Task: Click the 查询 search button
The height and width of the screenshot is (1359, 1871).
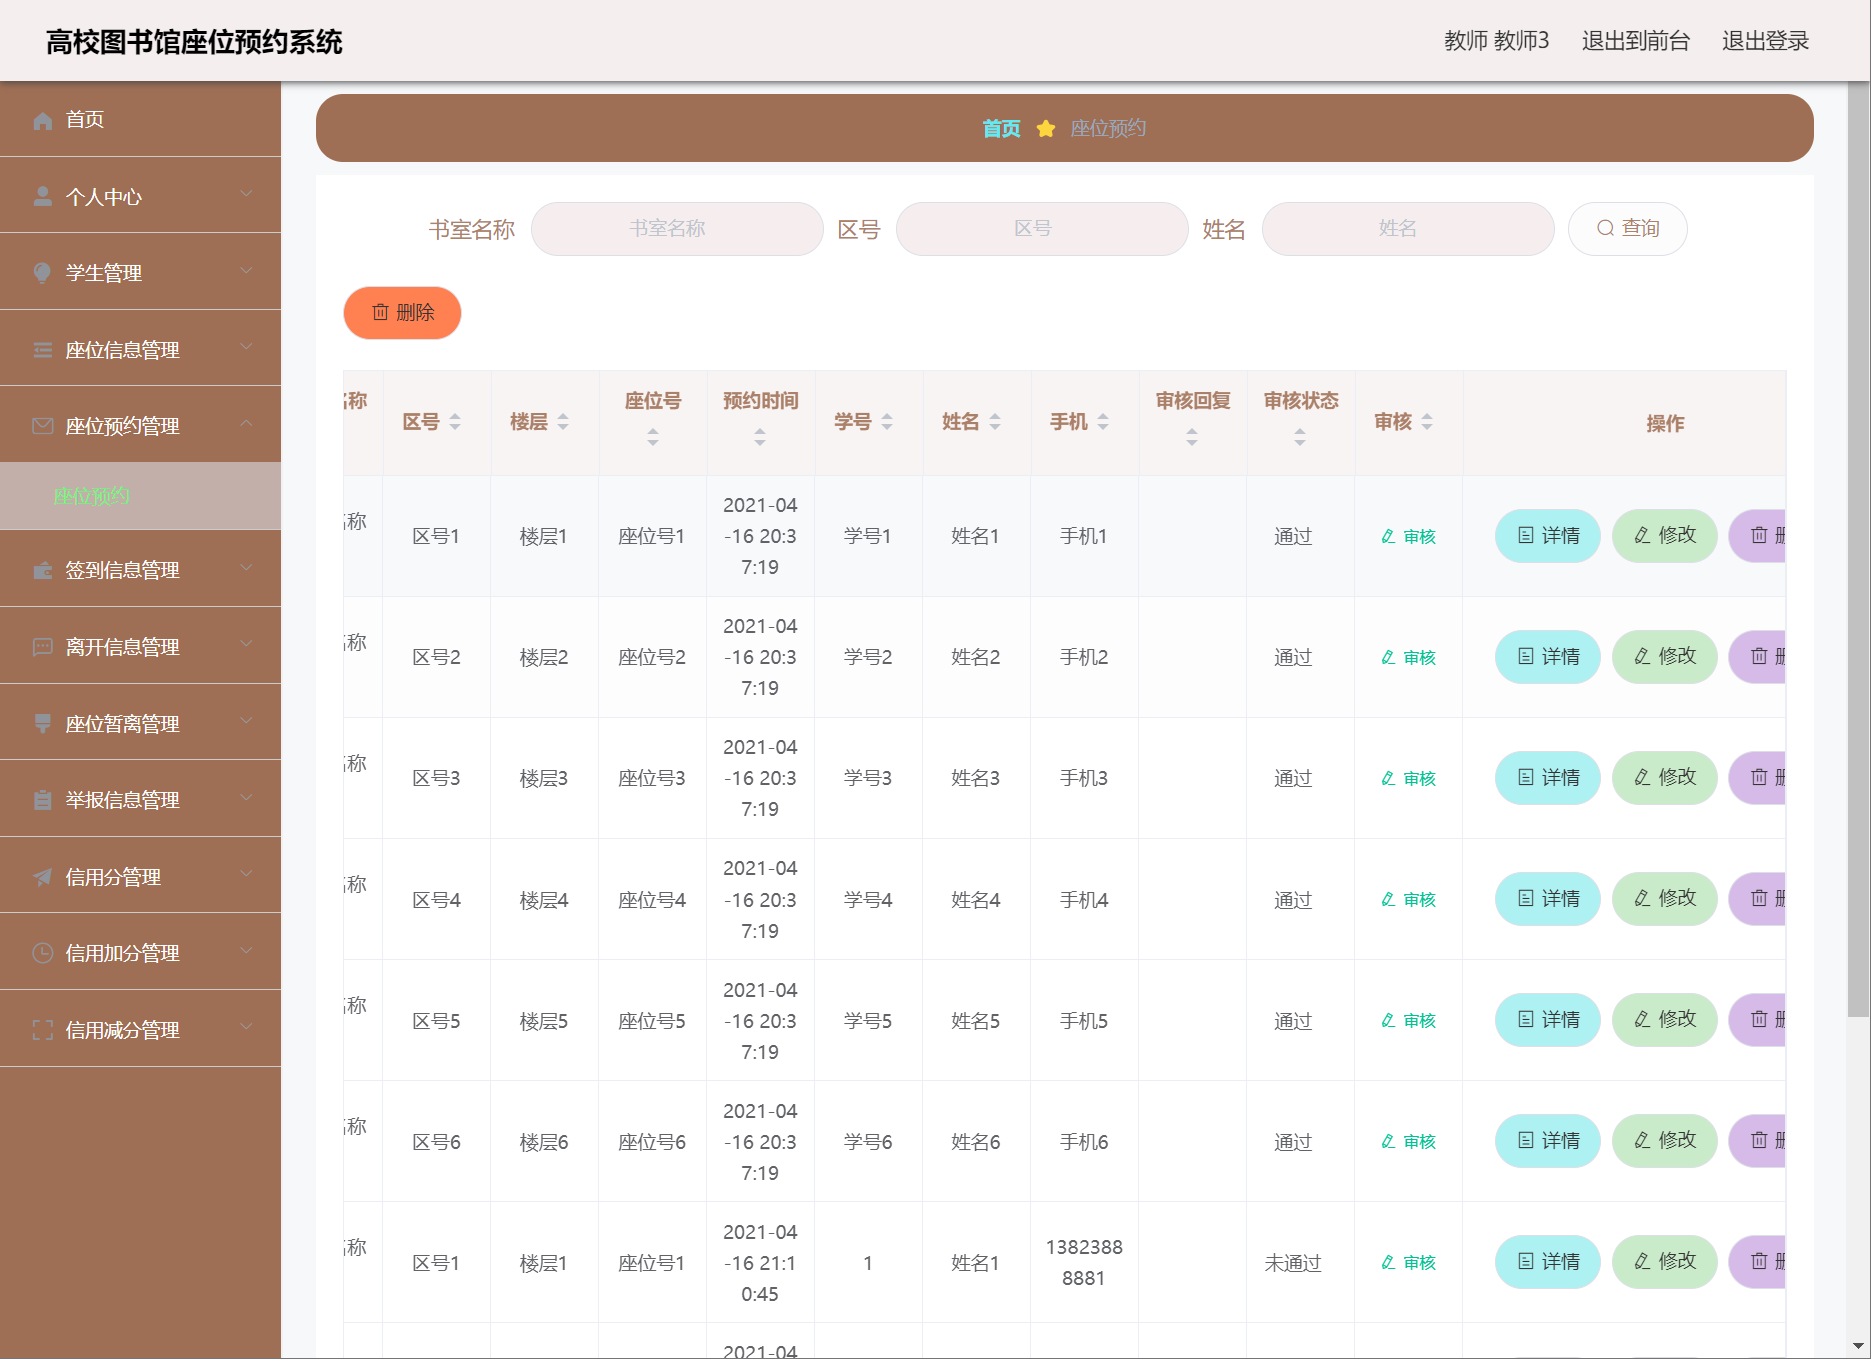Action: [1627, 228]
